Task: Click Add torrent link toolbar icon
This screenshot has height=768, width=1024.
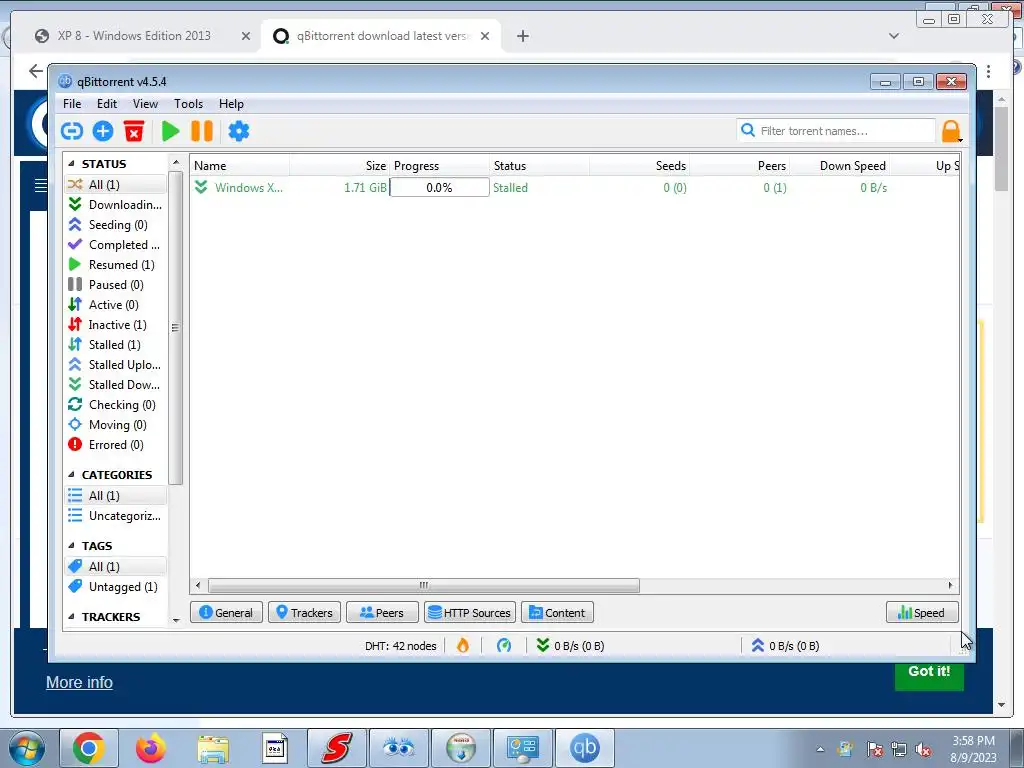Action: click(72, 131)
